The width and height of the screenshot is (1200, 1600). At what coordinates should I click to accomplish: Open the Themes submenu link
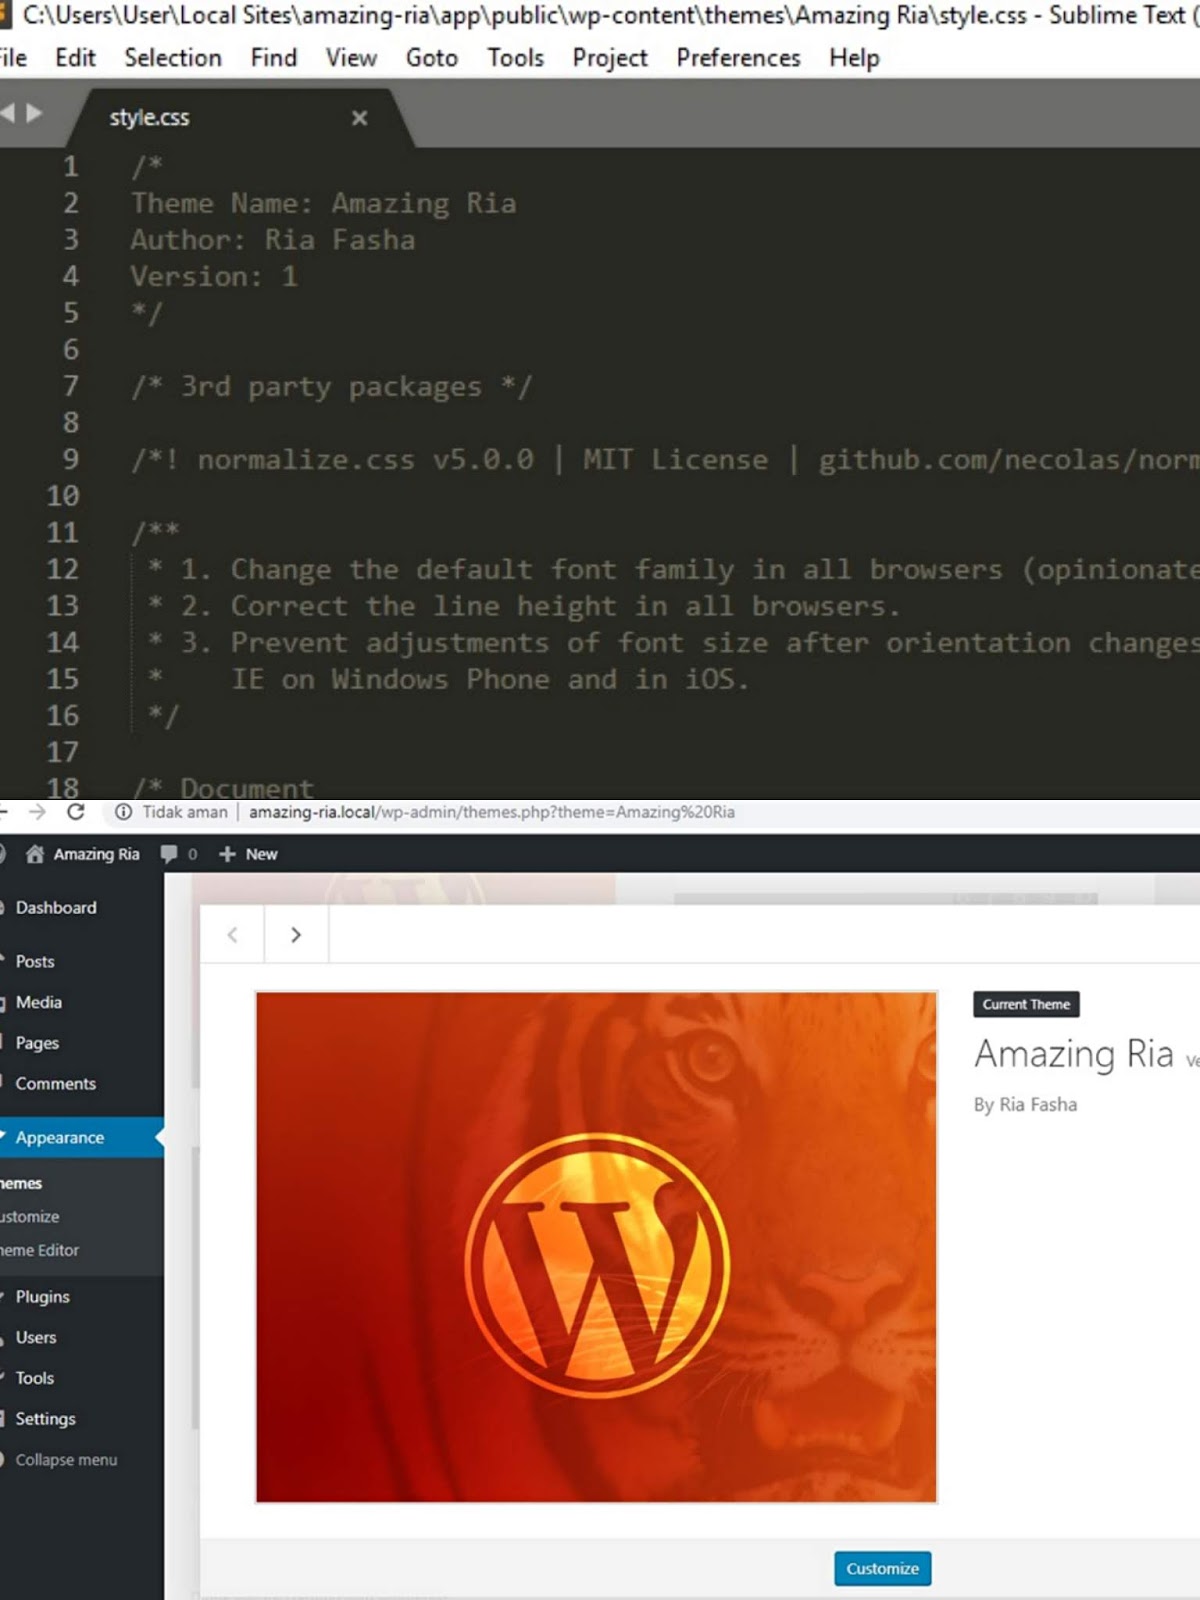(x=21, y=1183)
